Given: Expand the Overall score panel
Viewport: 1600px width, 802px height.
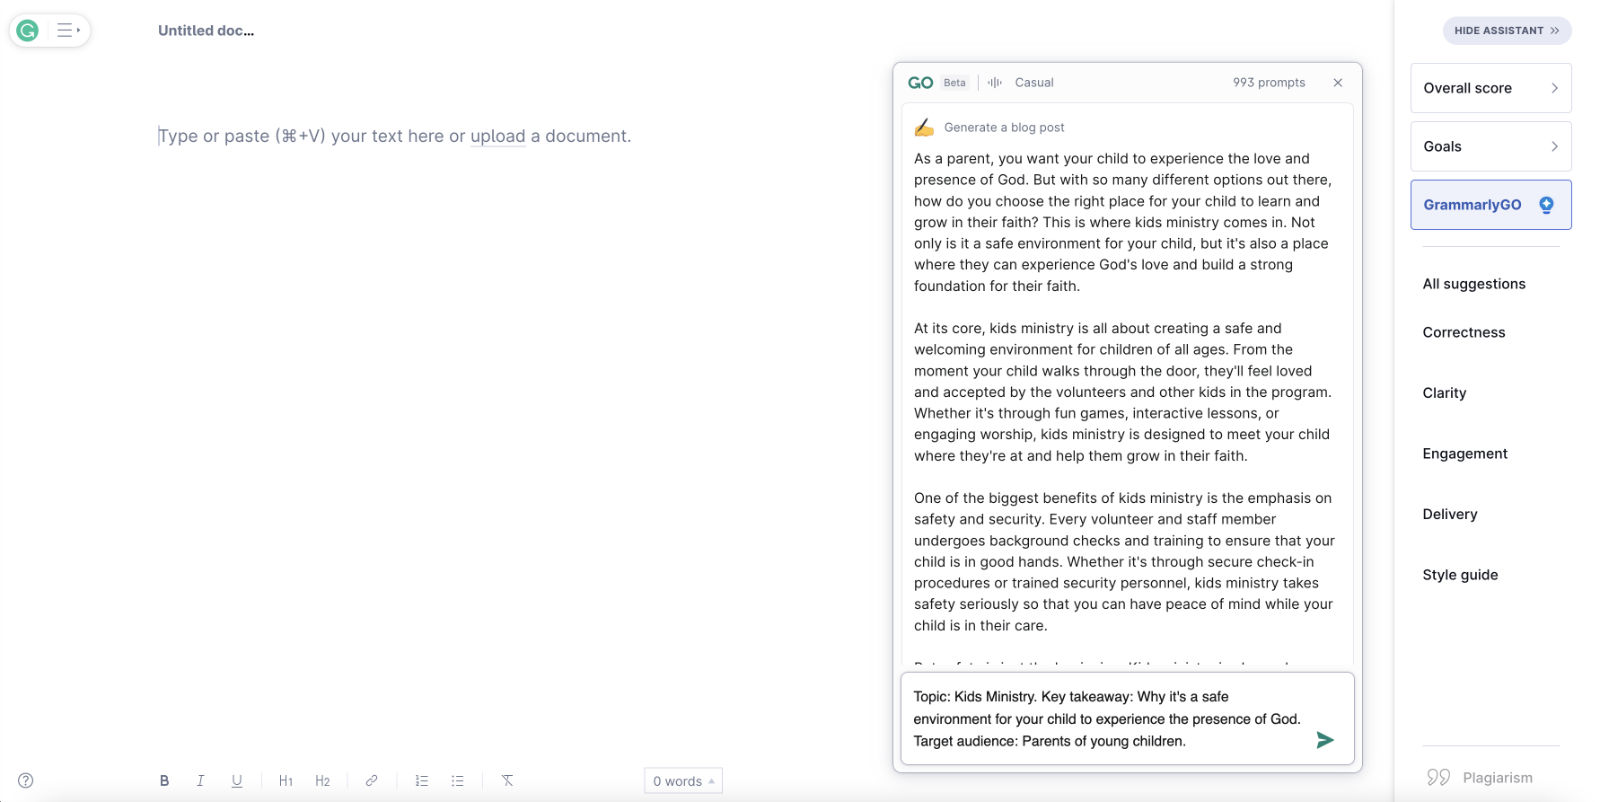Looking at the screenshot, I should tap(1491, 88).
